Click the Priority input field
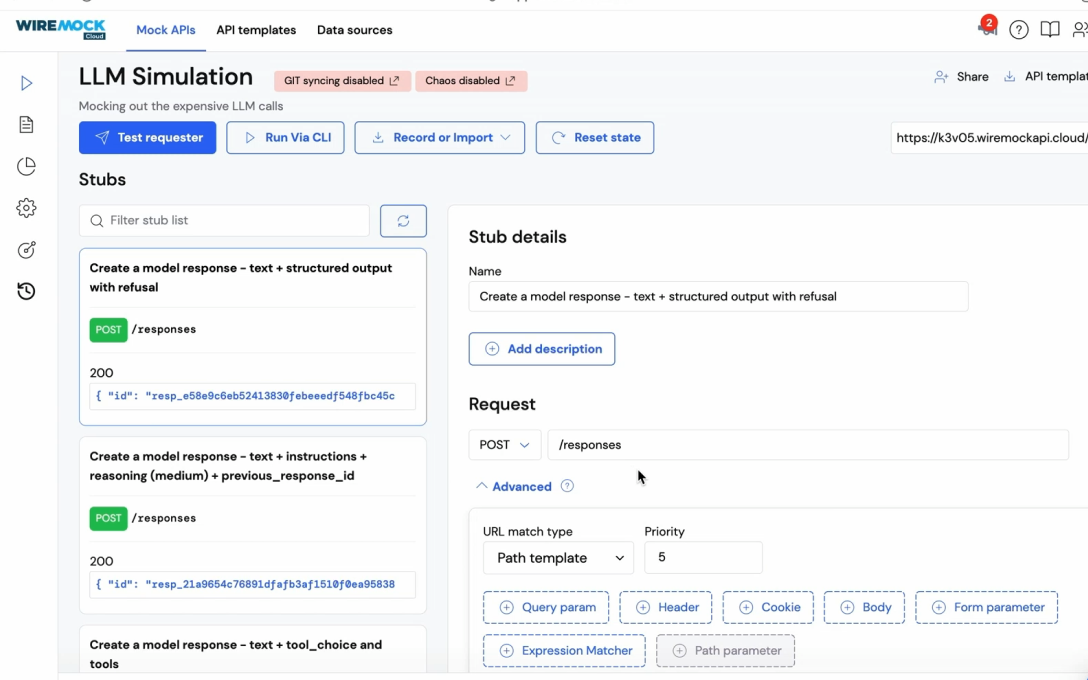Screen dimensions: 1088x680 click(x=704, y=557)
